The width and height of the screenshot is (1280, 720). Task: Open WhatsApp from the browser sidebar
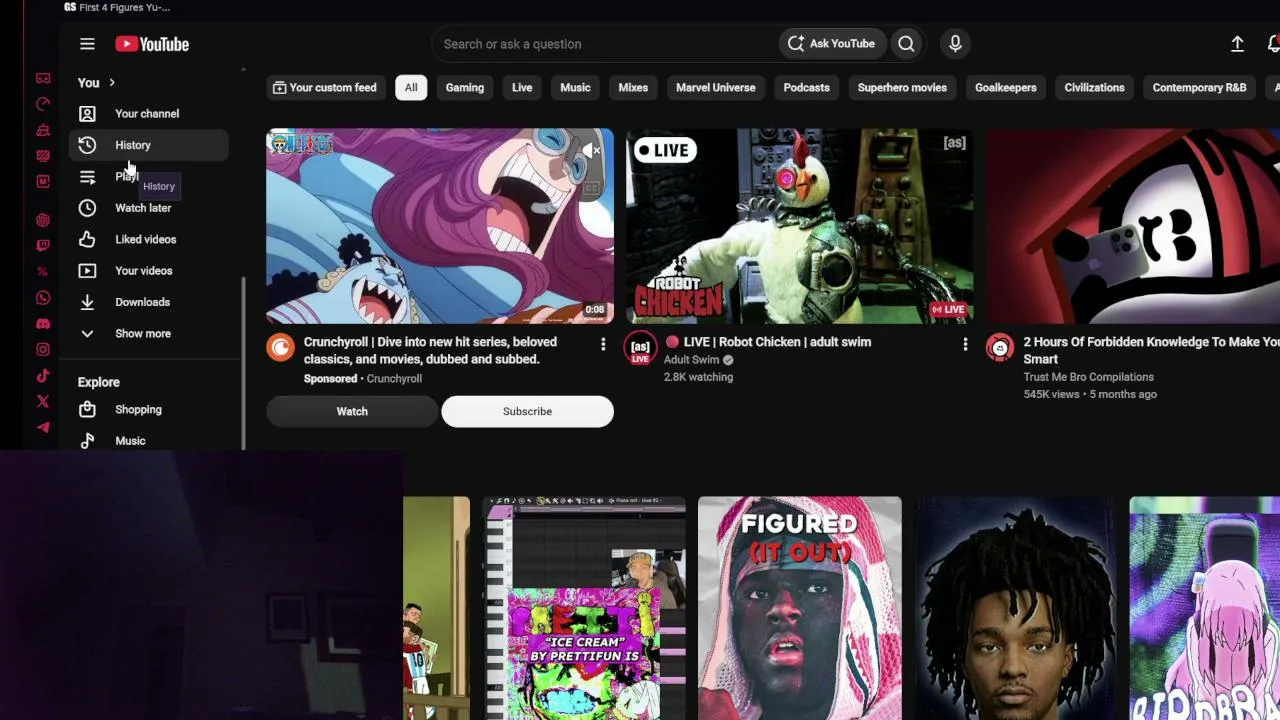(x=43, y=298)
